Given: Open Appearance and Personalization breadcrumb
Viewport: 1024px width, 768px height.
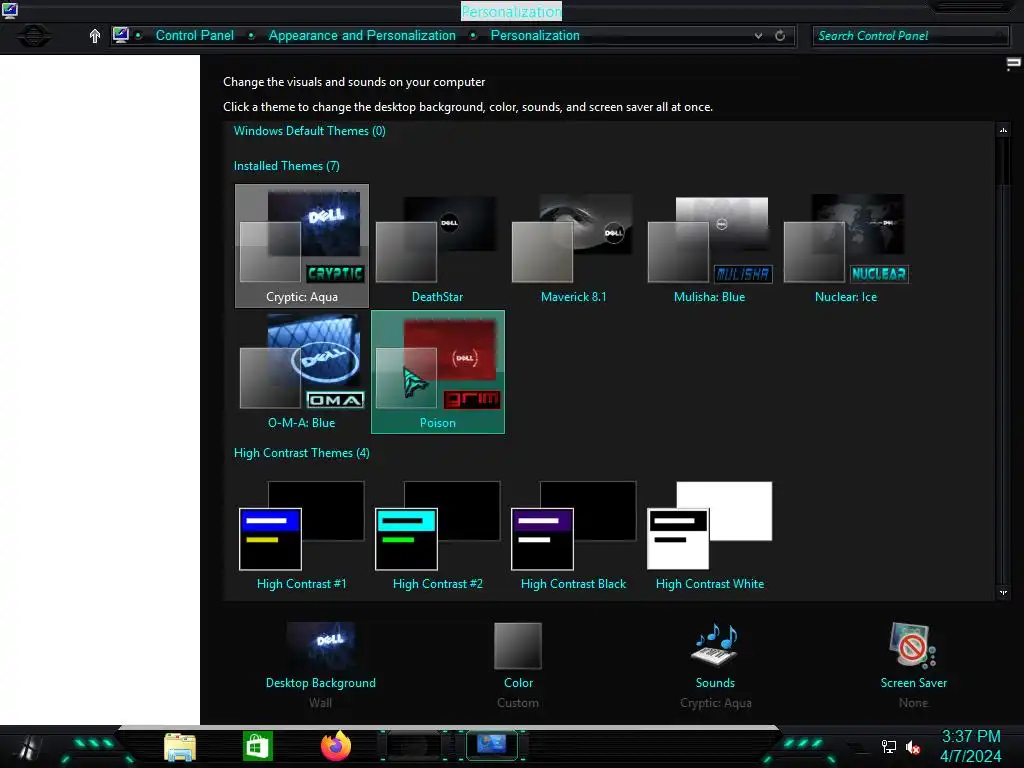Looking at the screenshot, I should coord(362,35).
